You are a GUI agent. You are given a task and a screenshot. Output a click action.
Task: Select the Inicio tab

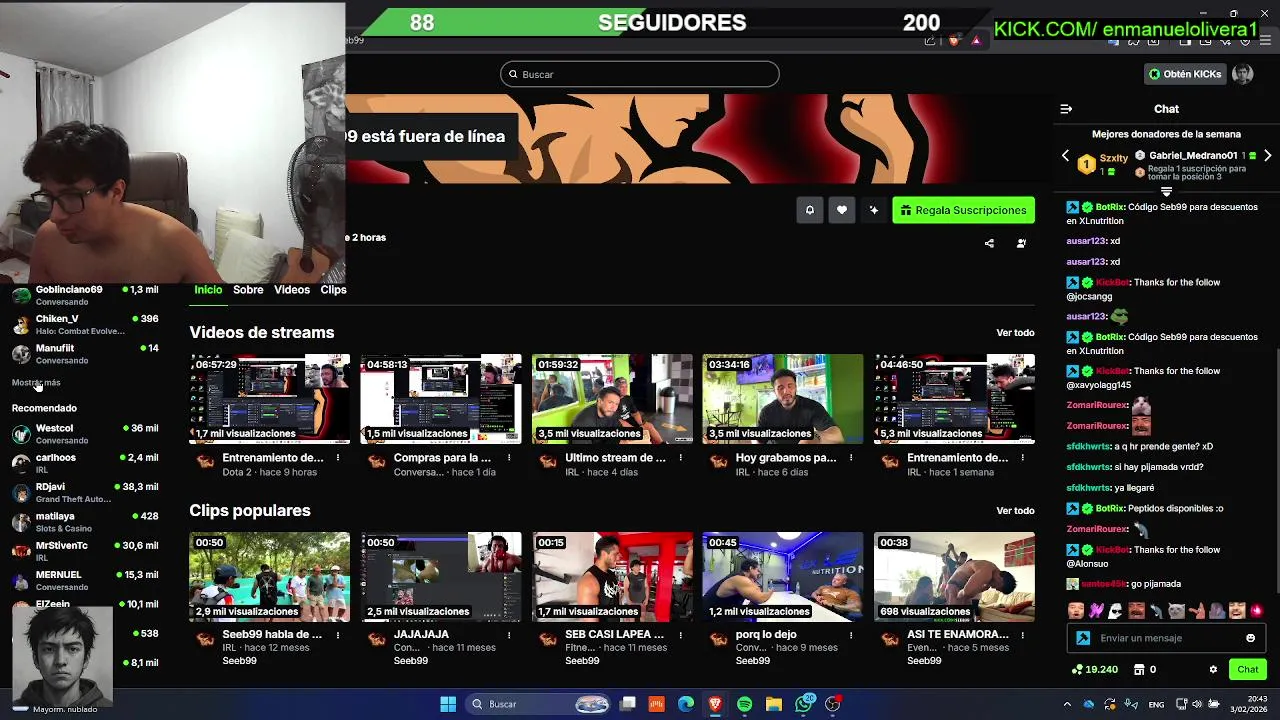208,290
